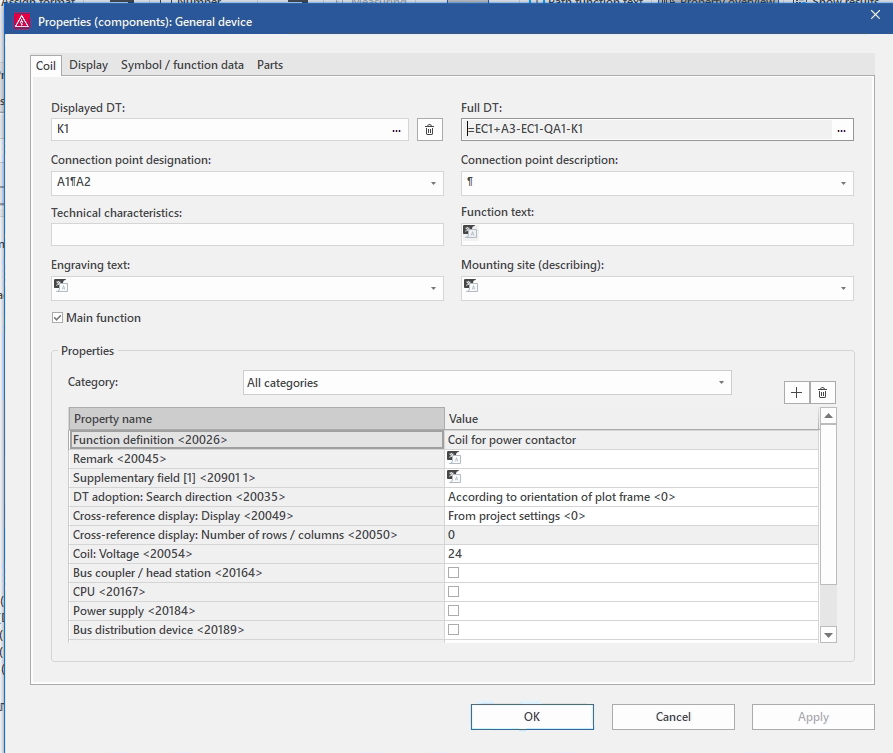893x753 pixels.
Task: Click the ellipsis button in Displayed DT field
Action: (397, 130)
